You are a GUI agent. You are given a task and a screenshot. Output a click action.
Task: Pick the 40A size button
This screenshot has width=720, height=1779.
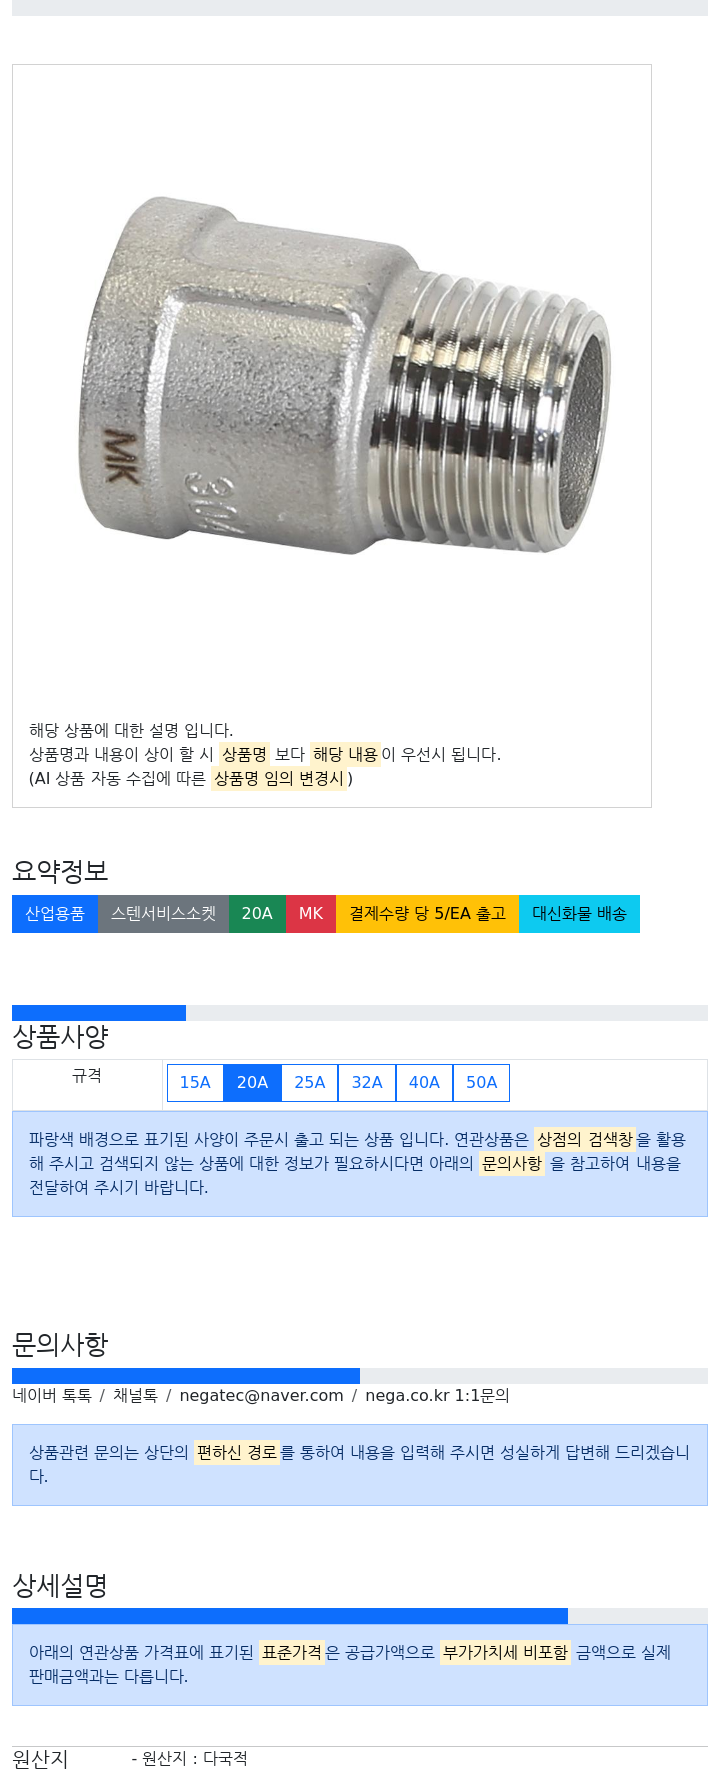(x=424, y=1082)
